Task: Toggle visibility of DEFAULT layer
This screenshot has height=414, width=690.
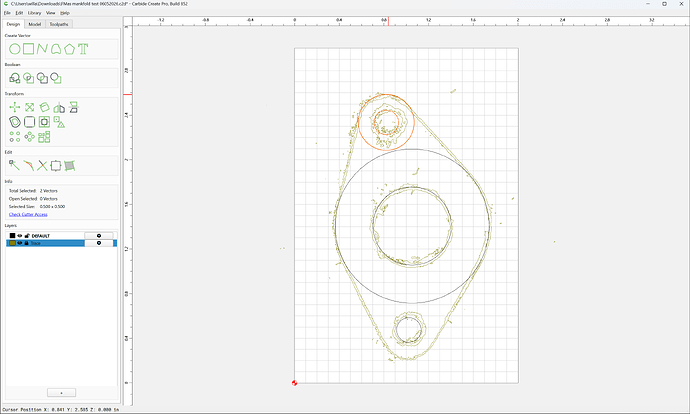Action: pyautogui.click(x=20, y=236)
